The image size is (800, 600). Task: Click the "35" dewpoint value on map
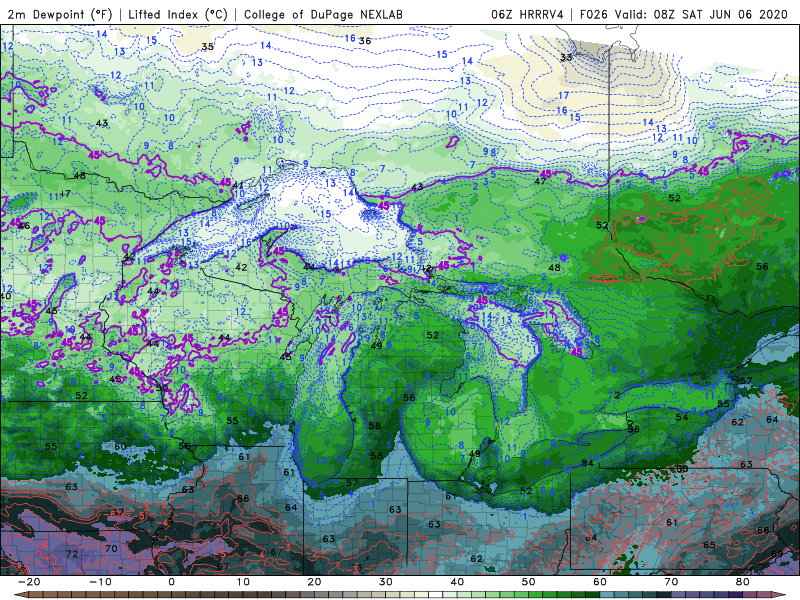(207, 47)
